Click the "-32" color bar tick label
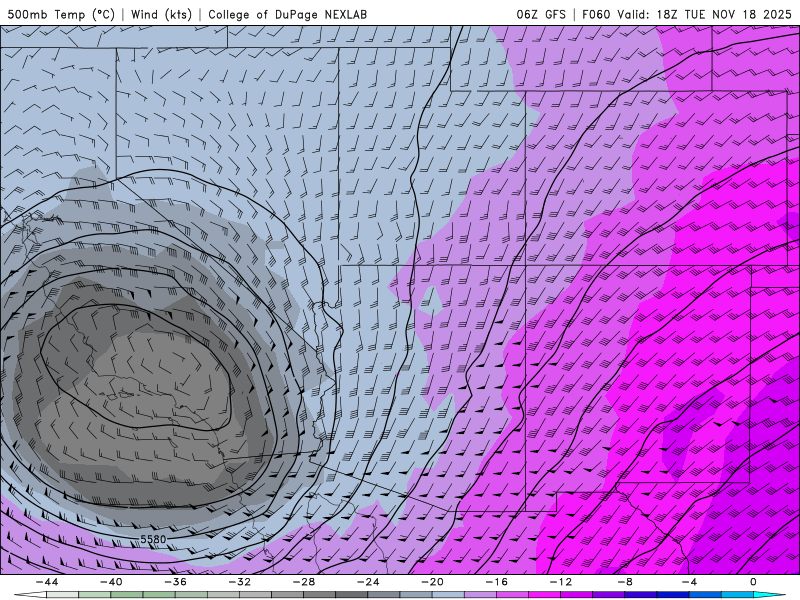Screen dimensions: 800x600 (240, 582)
